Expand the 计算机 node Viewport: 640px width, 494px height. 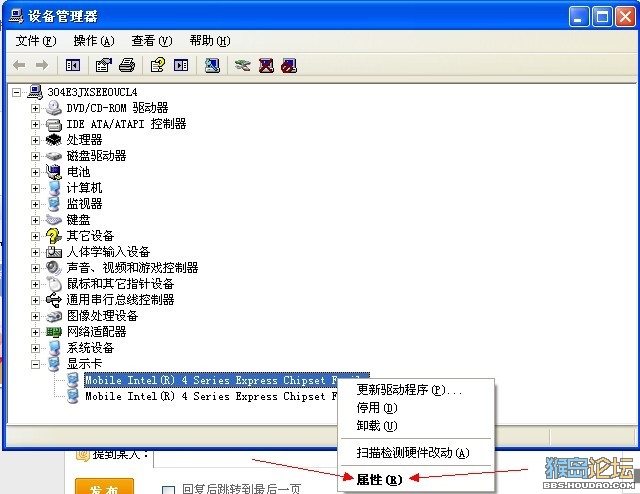tap(36, 188)
